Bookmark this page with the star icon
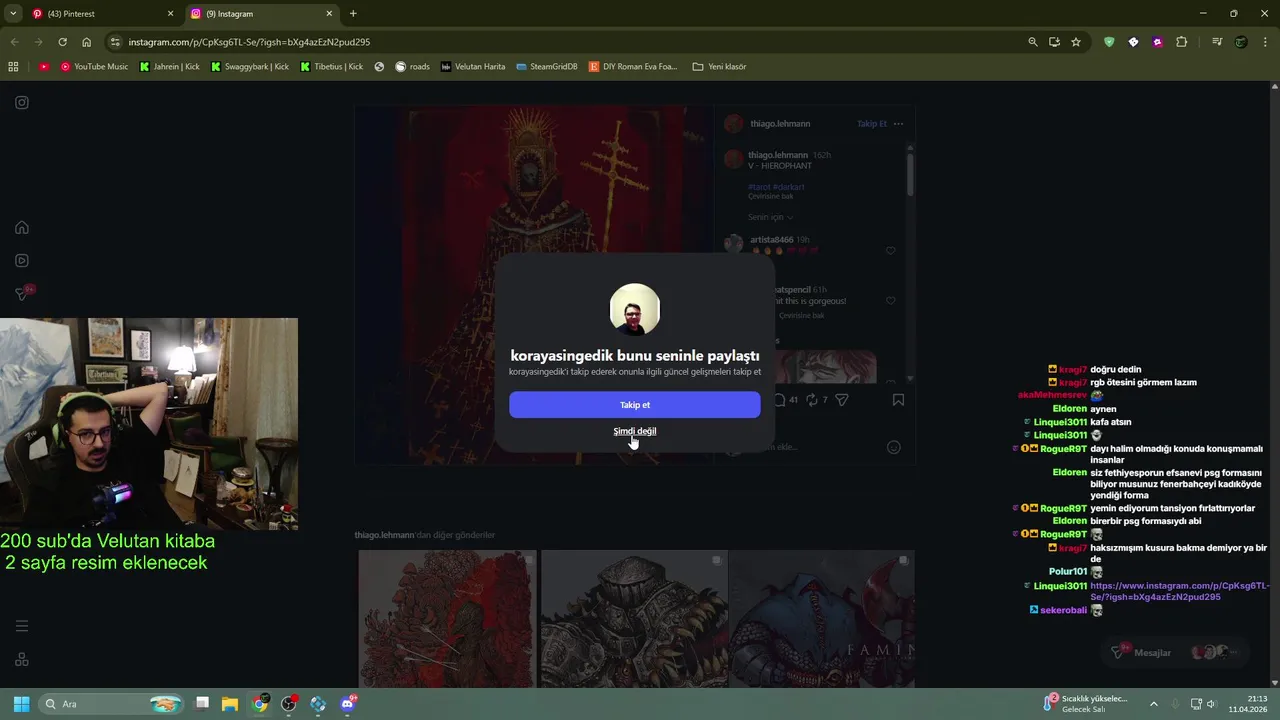 1076,42
